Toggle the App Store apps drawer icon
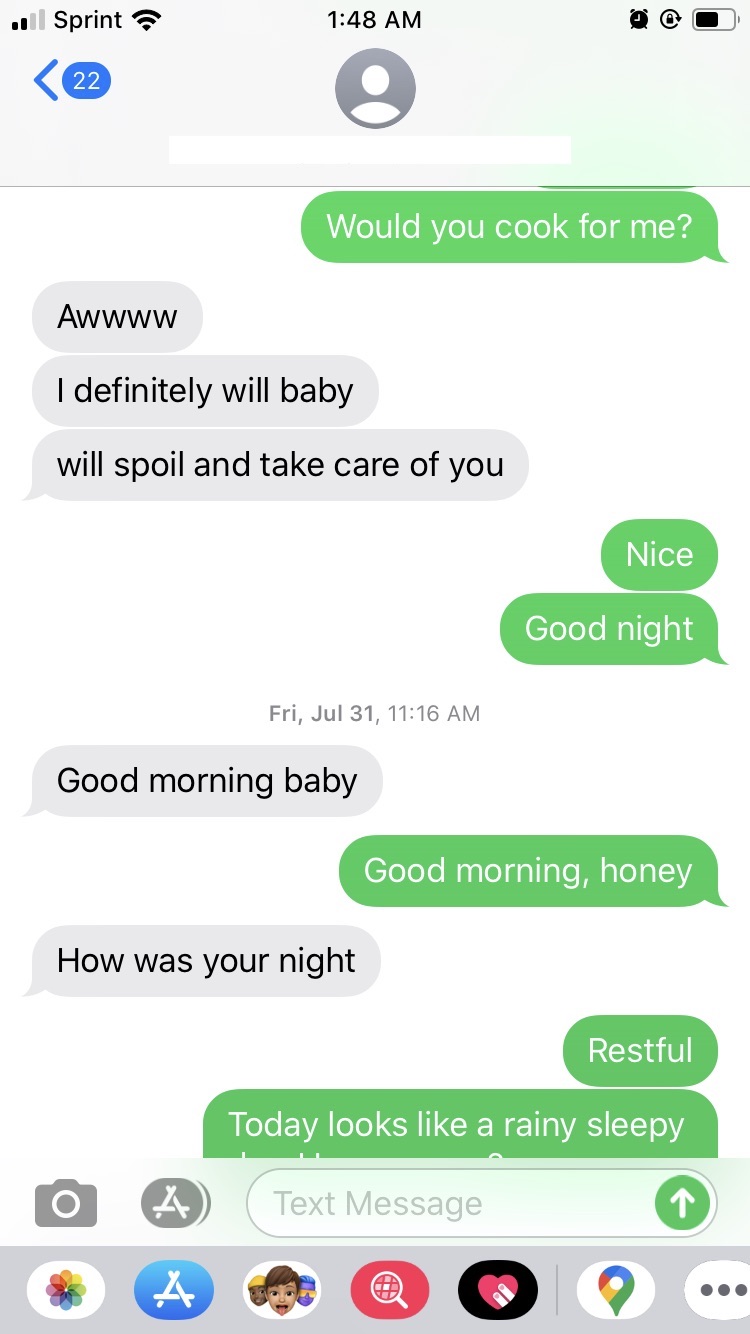This screenshot has width=750, height=1334. (x=175, y=1203)
